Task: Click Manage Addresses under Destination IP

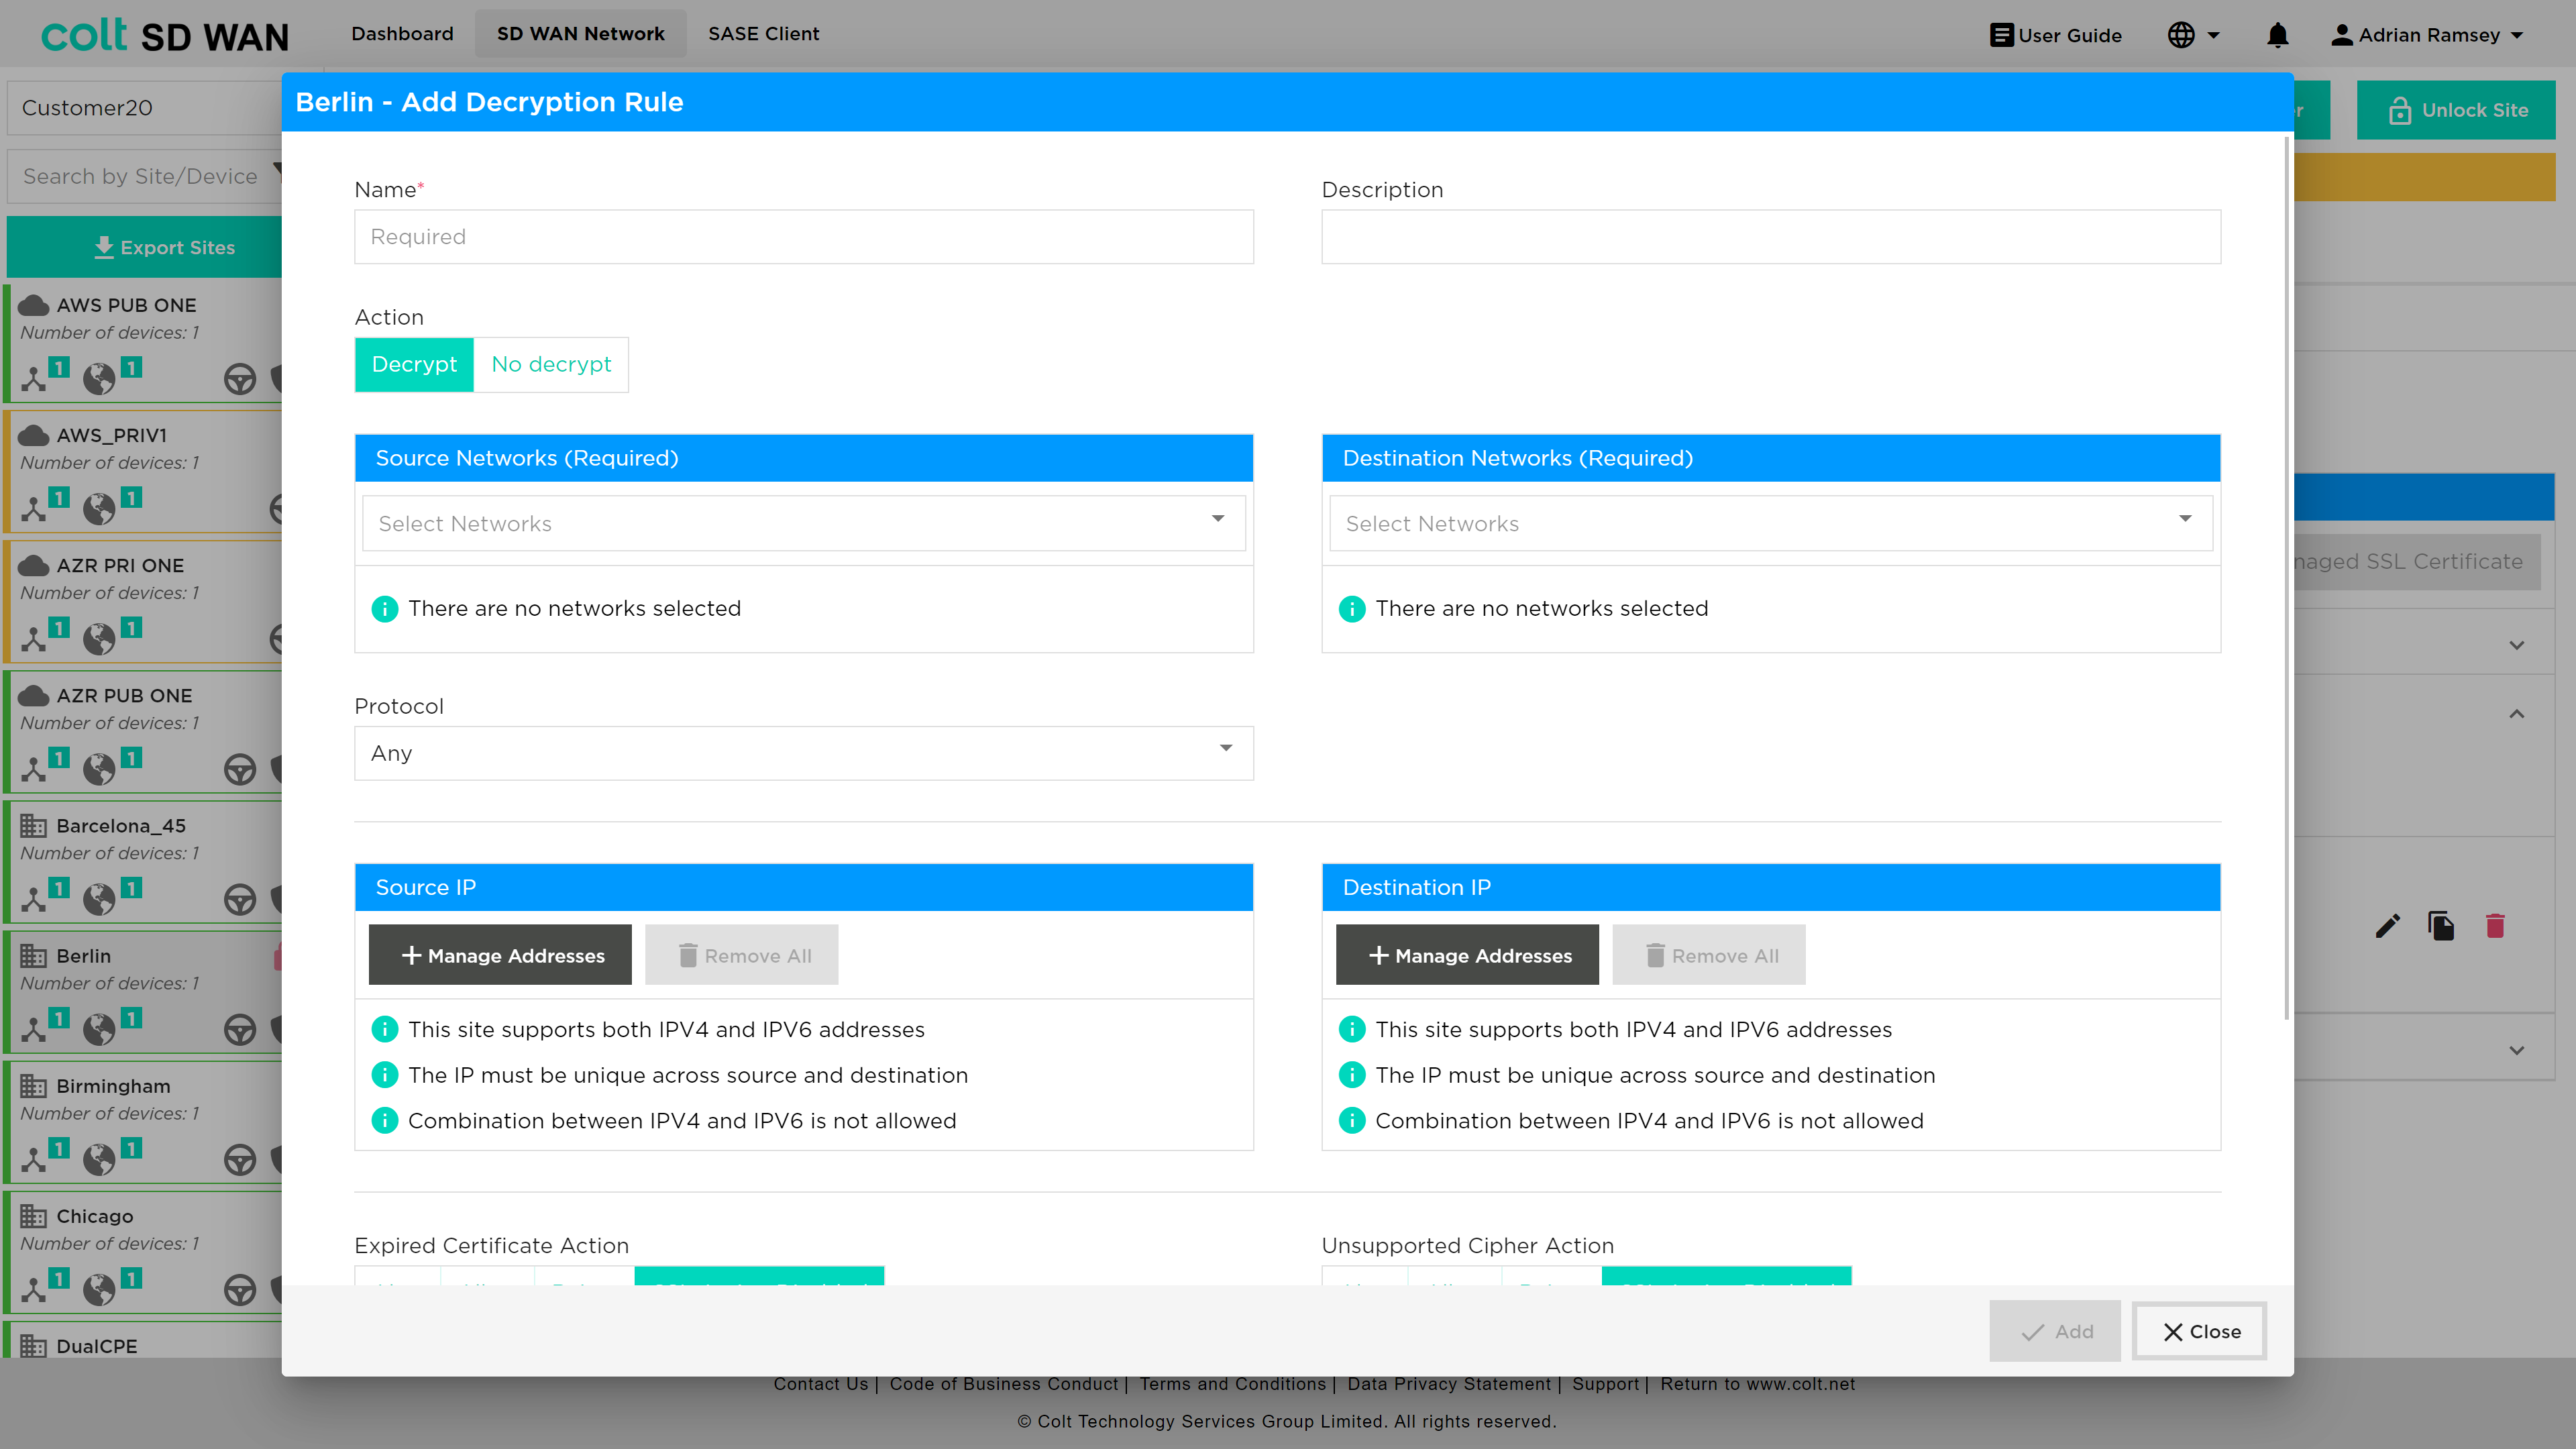Action: click(x=1467, y=955)
